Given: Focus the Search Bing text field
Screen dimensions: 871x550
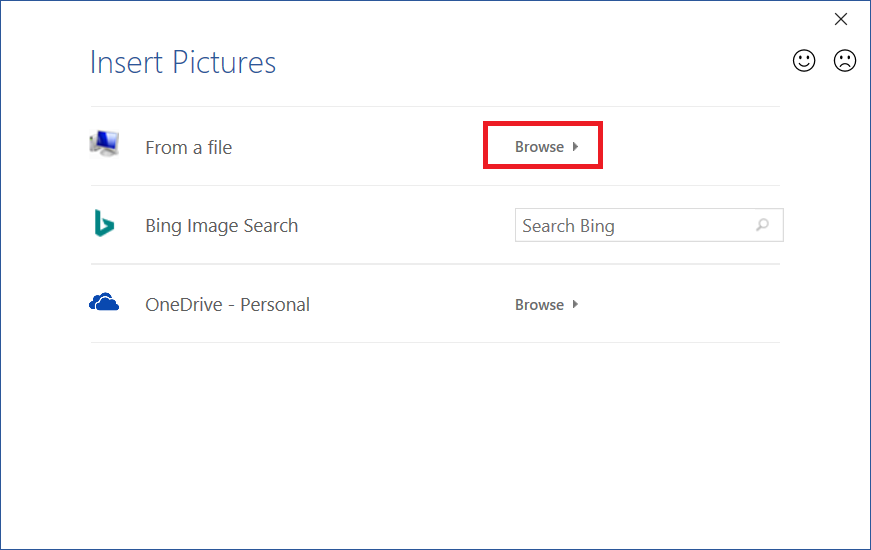Looking at the screenshot, I should click(x=635, y=226).
